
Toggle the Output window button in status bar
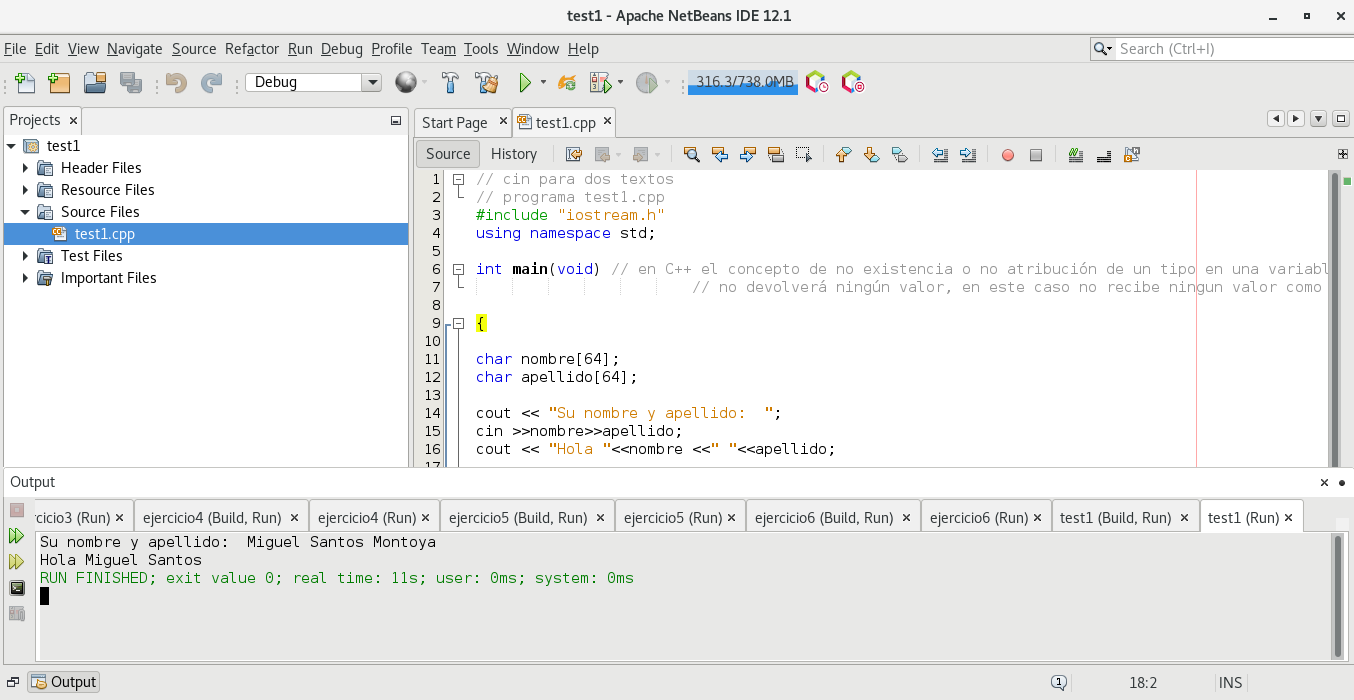[64, 682]
